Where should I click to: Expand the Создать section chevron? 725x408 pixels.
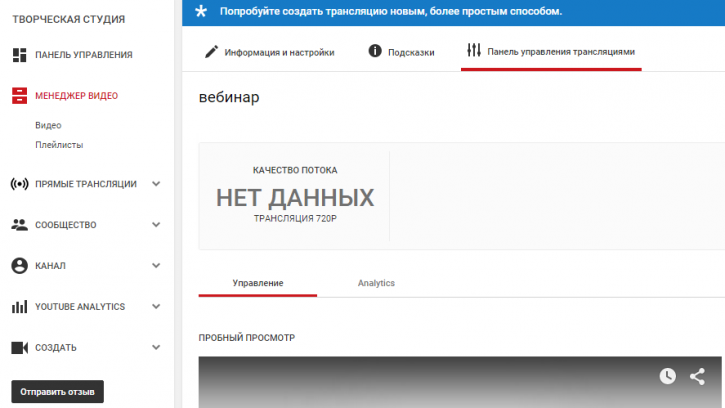[156, 347]
